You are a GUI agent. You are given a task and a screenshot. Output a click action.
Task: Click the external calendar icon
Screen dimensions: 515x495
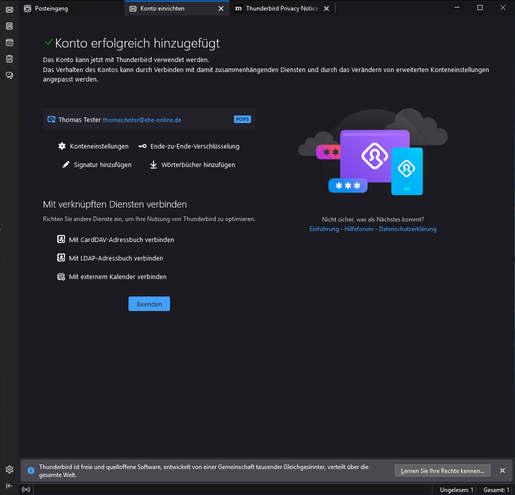[61, 276]
